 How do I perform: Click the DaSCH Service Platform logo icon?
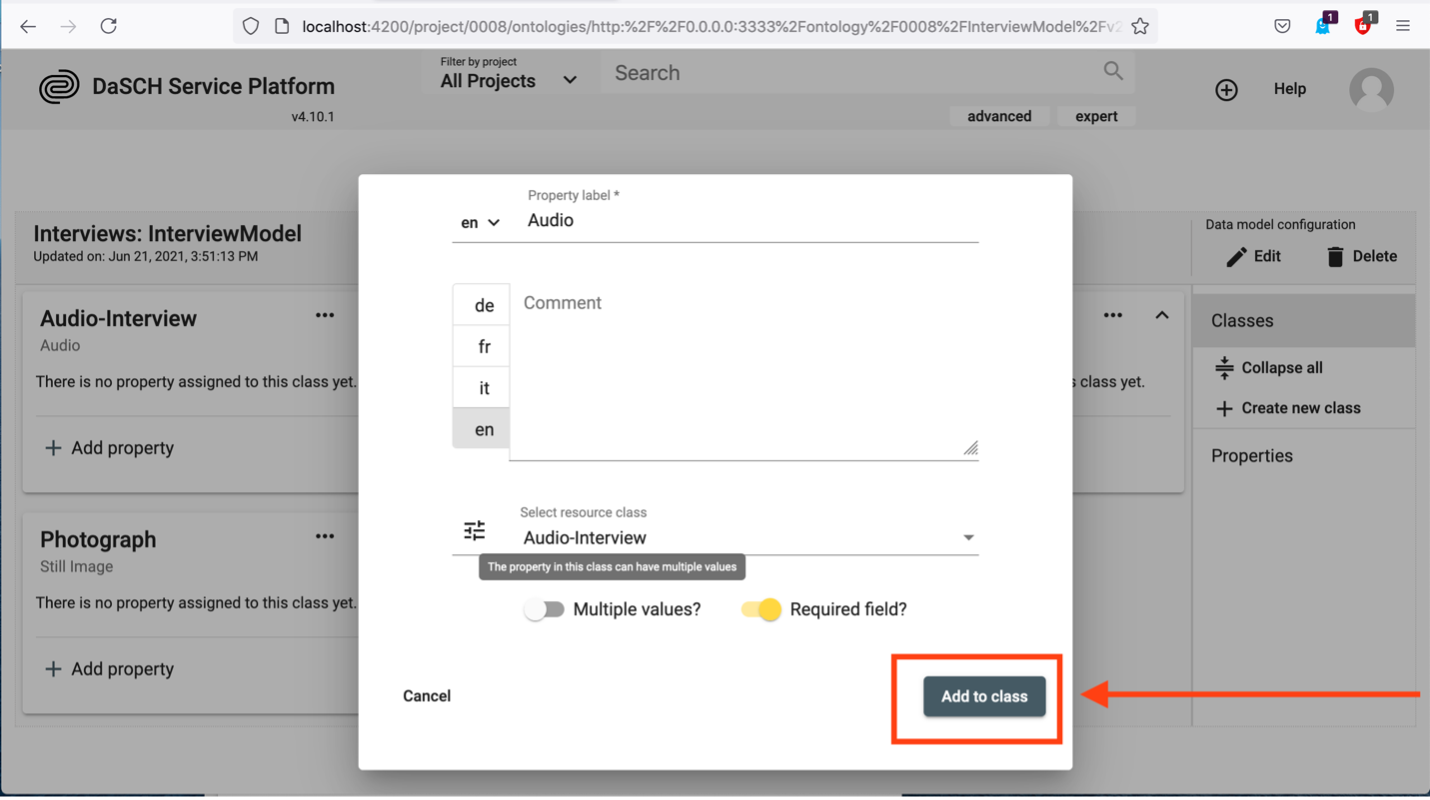coord(59,87)
